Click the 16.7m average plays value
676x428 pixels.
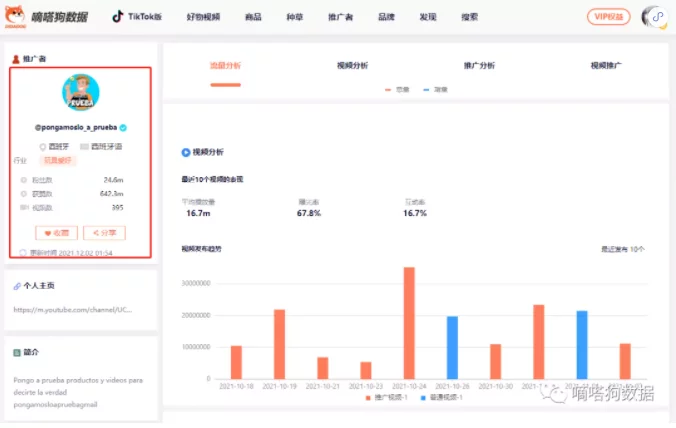click(x=198, y=213)
